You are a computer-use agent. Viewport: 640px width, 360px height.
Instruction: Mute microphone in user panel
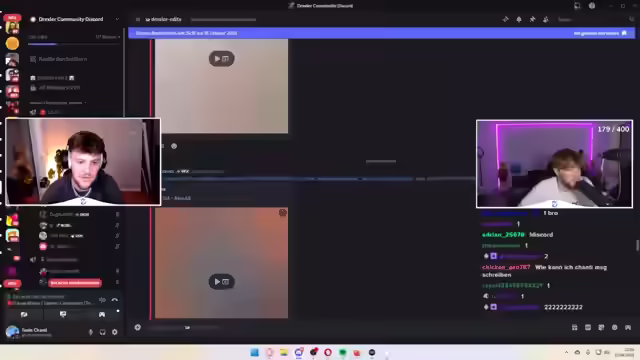click(91, 332)
